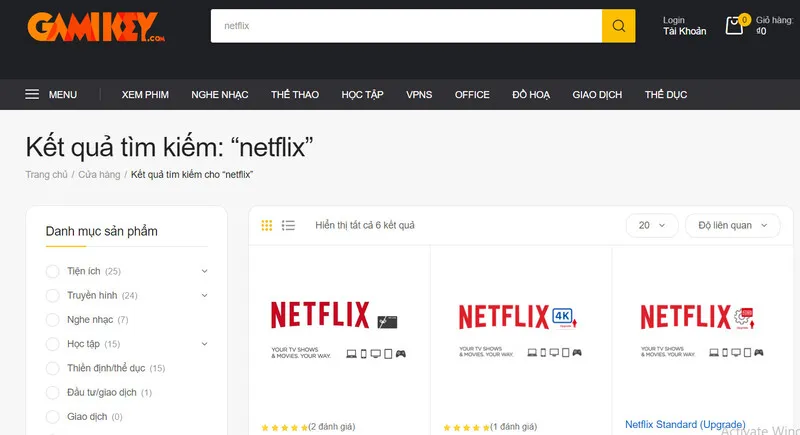Open the 20 items-per-page dropdown
The width and height of the screenshot is (800, 435).
pyautogui.click(x=652, y=225)
